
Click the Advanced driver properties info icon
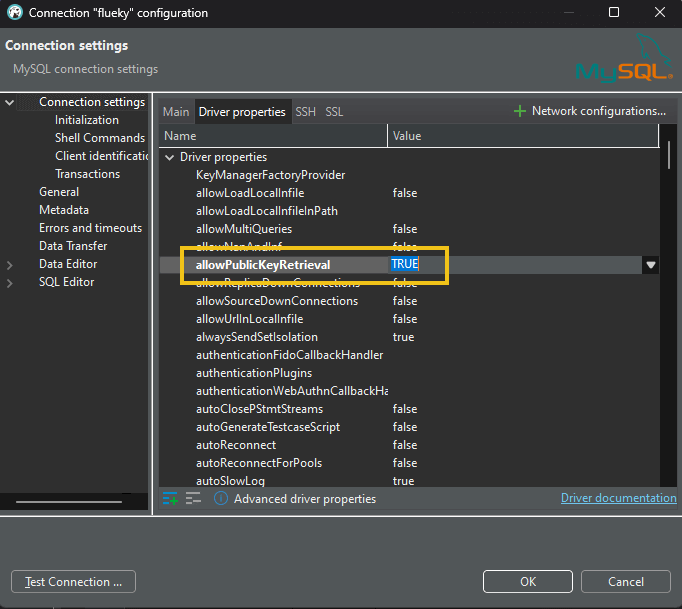[221, 498]
